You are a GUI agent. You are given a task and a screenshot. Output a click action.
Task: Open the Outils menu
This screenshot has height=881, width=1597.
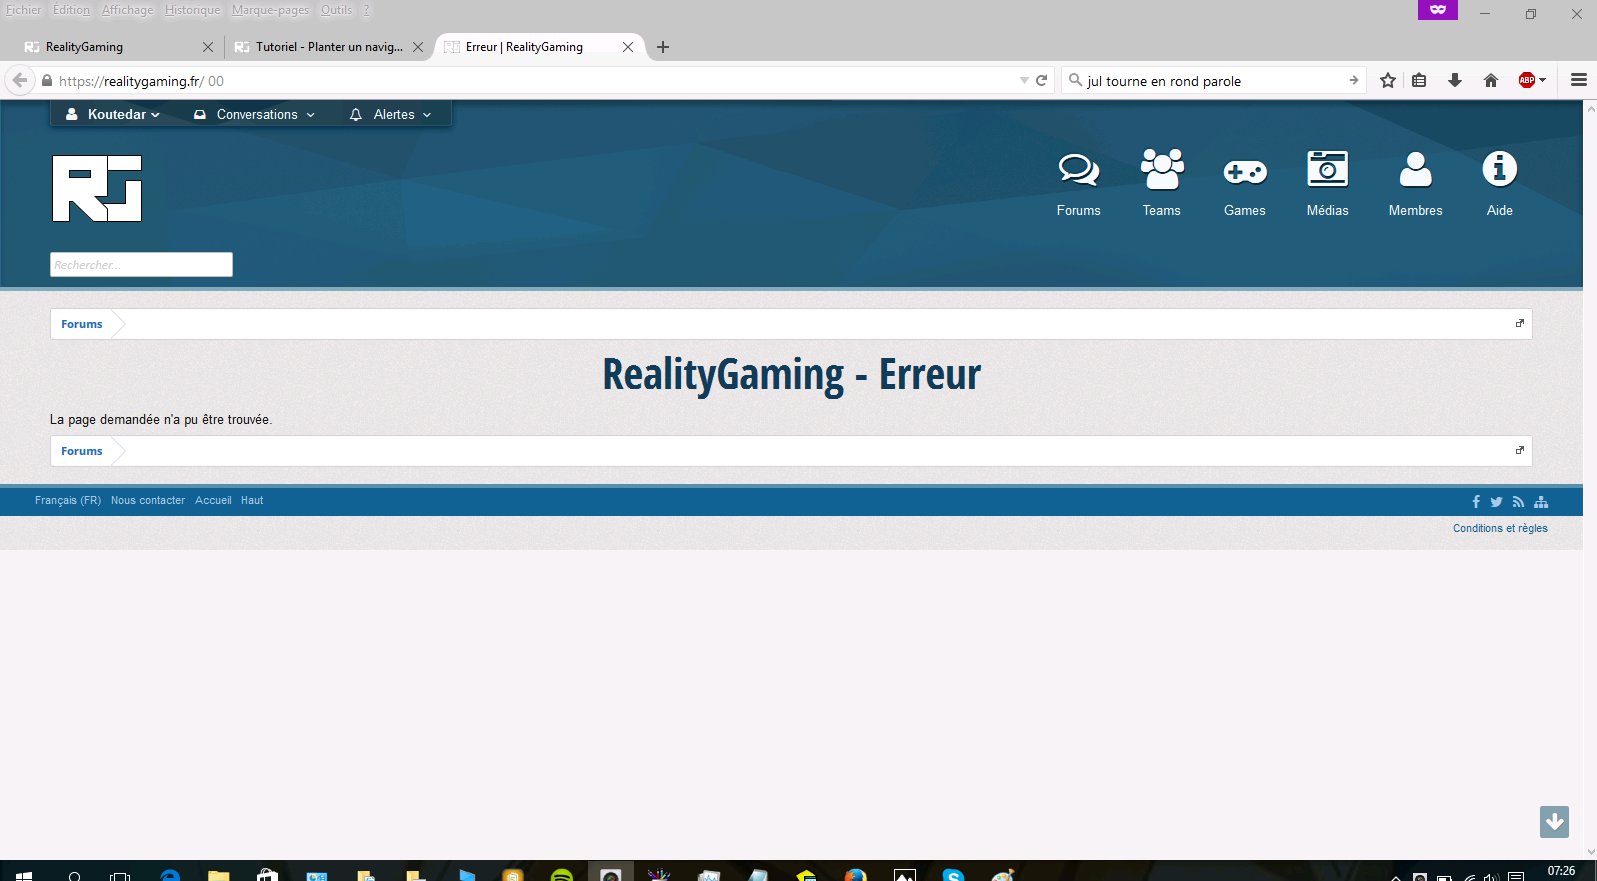(x=336, y=10)
